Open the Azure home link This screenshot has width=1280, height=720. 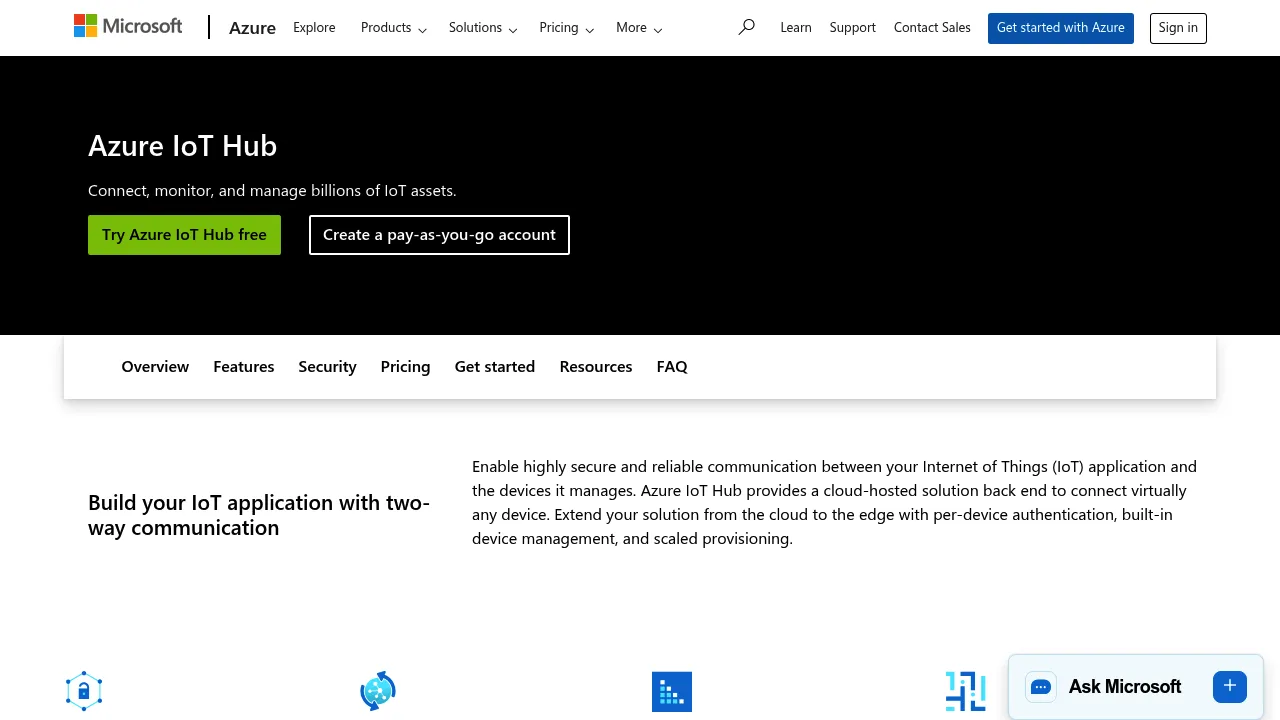point(252,28)
